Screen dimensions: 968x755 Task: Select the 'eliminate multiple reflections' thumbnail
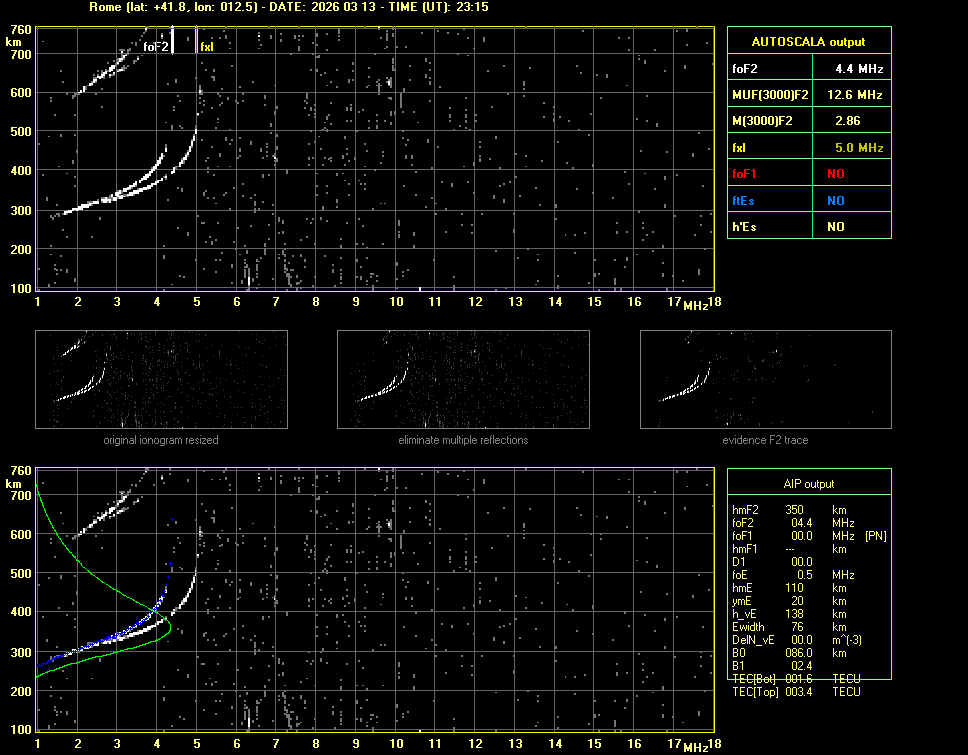[x=463, y=379]
